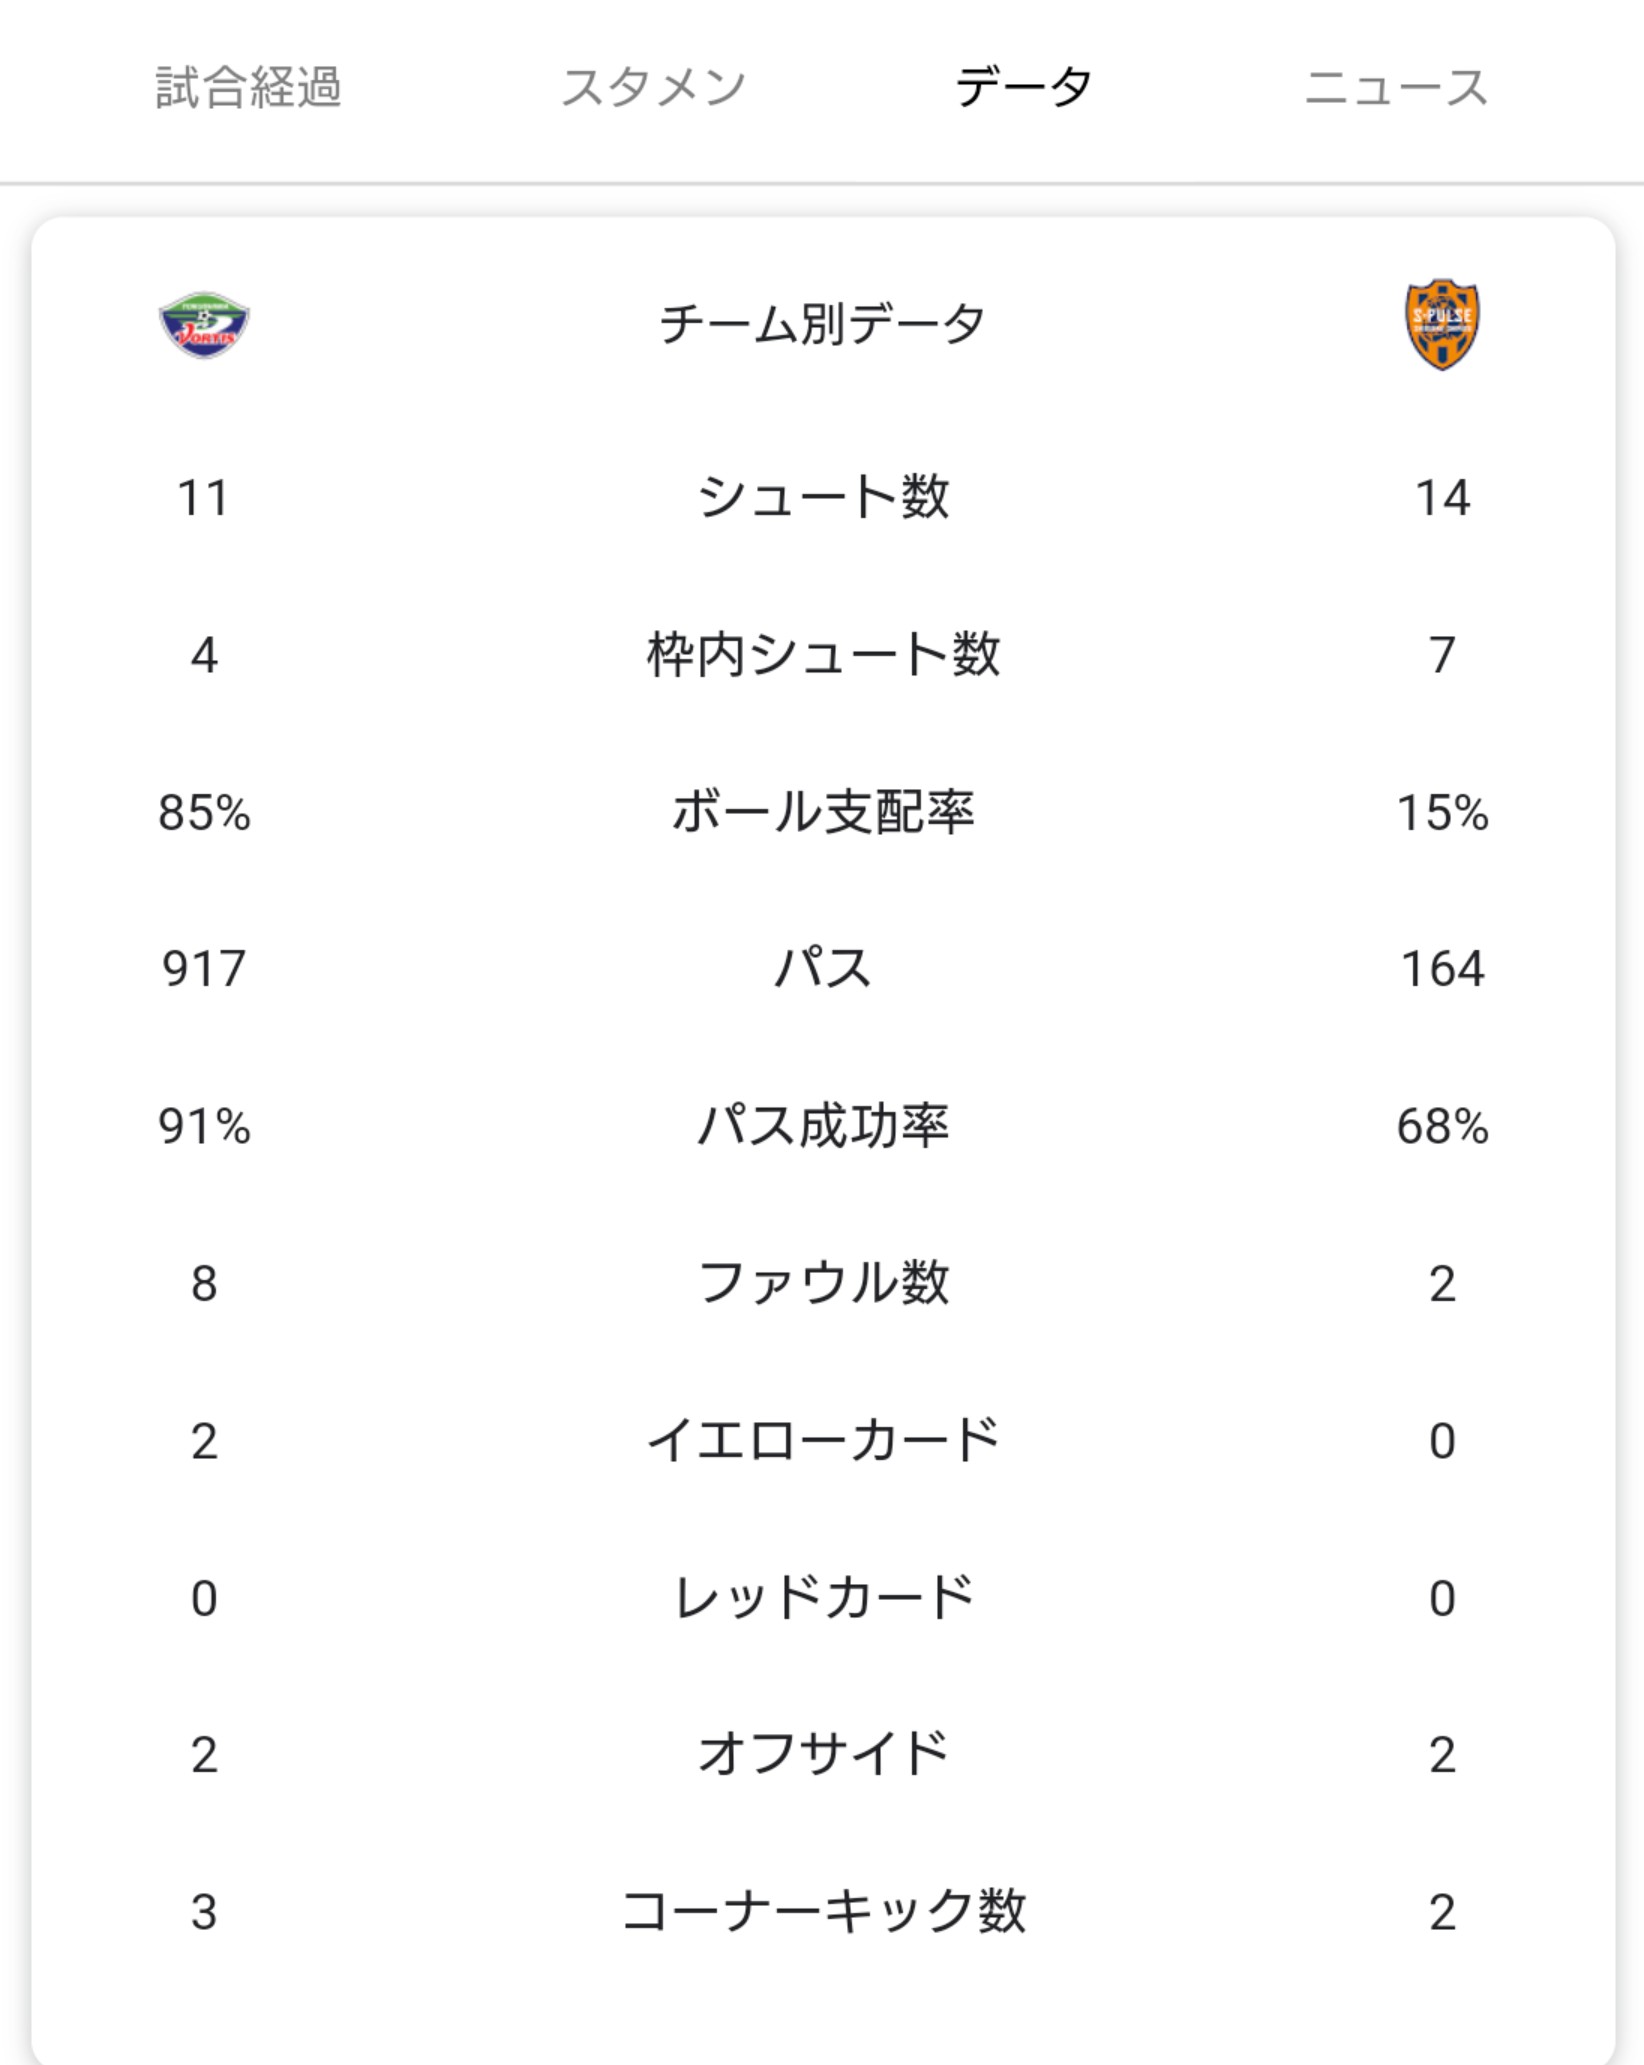
Task: Open the 試合経過 tab
Action: click(x=248, y=87)
